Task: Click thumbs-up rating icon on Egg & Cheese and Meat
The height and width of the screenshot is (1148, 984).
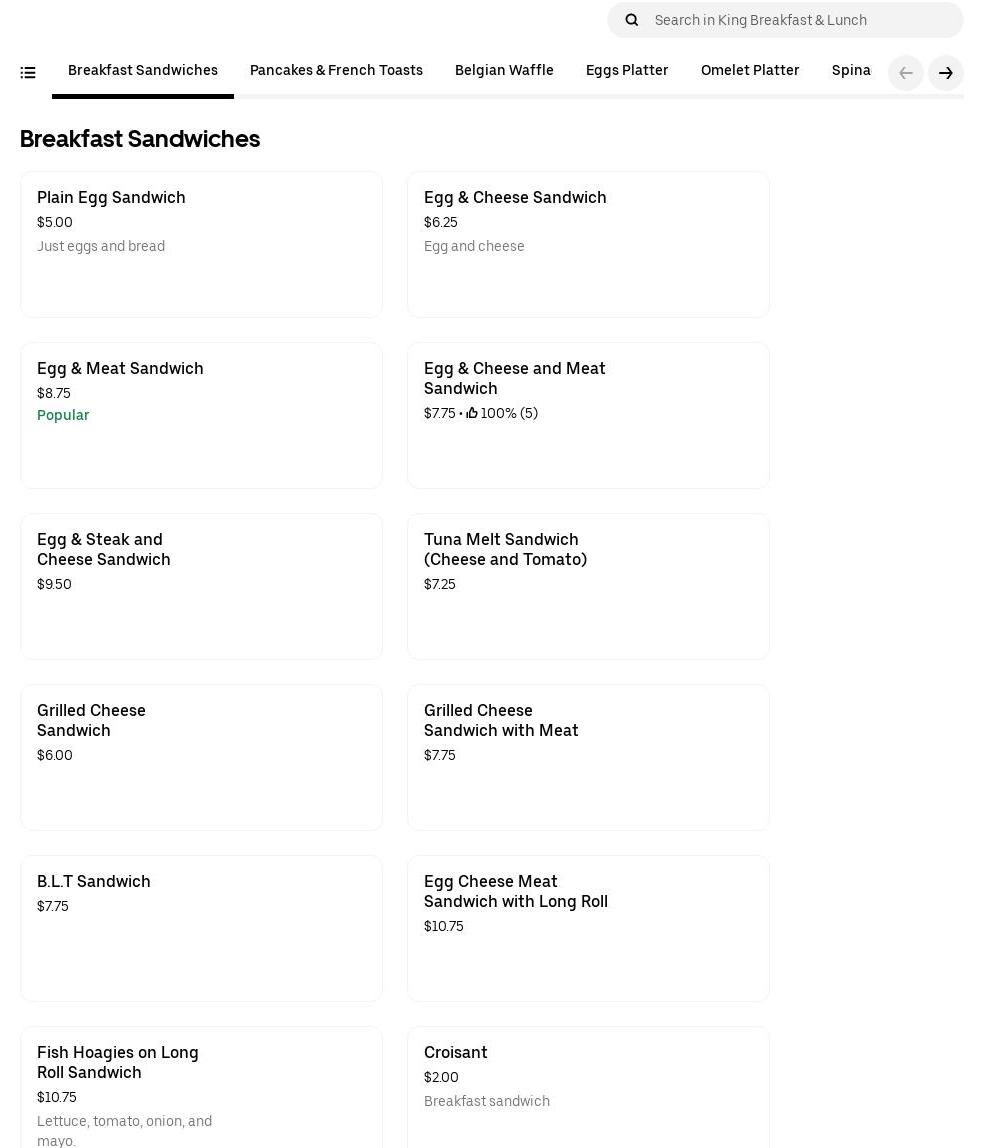Action: pyautogui.click(x=472, y=413)
